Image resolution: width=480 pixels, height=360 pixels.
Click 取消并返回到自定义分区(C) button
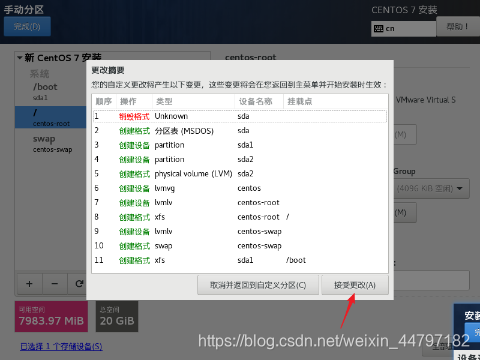[x=258, y=285]
